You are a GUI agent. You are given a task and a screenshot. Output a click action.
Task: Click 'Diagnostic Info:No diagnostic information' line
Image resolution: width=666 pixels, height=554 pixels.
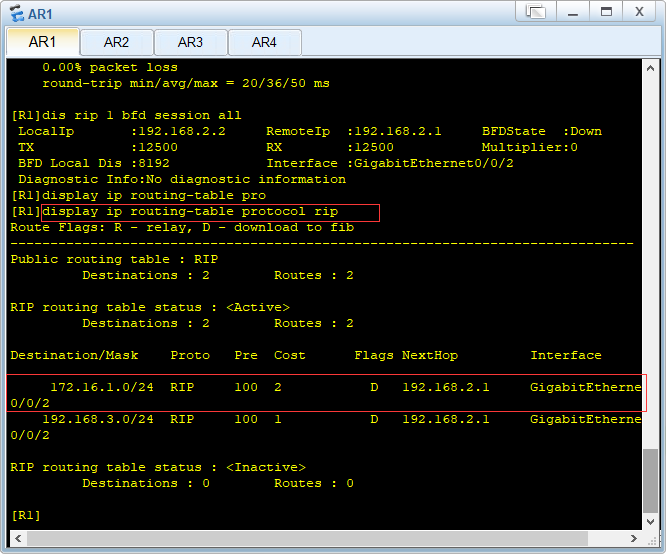pyautogui.click(x=182, y=179)
